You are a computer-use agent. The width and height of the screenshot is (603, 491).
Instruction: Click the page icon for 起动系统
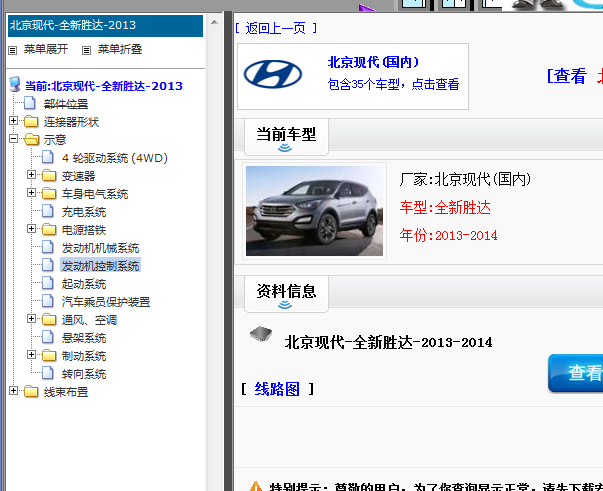(48, 283)
